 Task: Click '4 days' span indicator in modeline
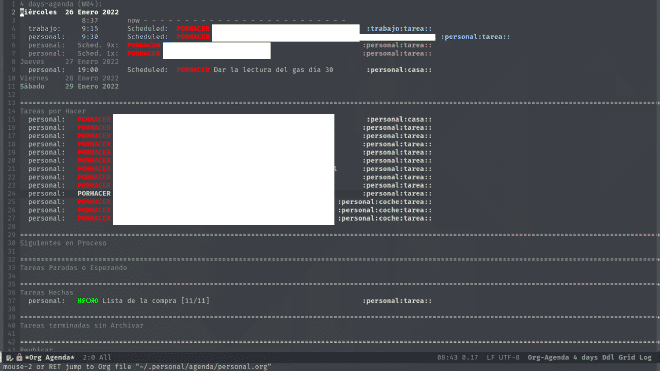(585, 358)
